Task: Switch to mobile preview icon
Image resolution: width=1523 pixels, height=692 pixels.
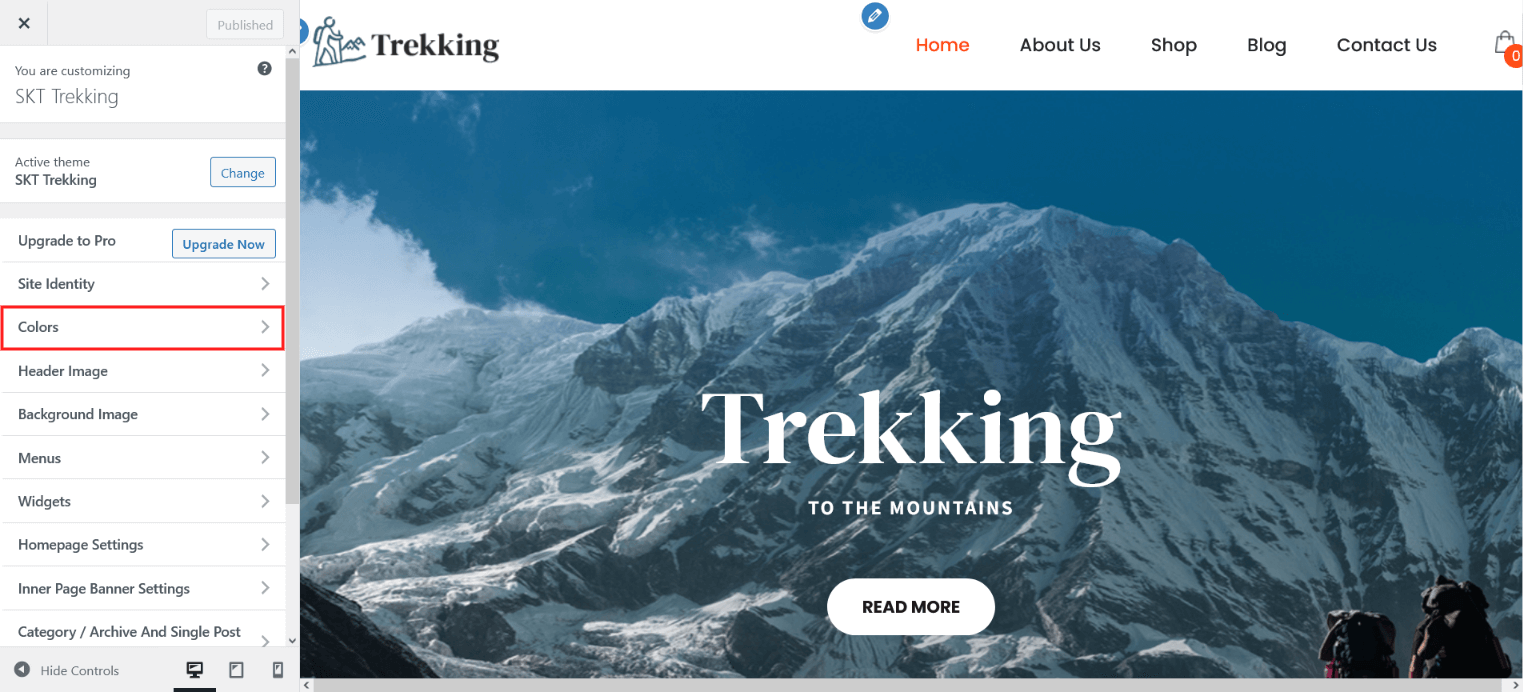Action: click(278, 670)
